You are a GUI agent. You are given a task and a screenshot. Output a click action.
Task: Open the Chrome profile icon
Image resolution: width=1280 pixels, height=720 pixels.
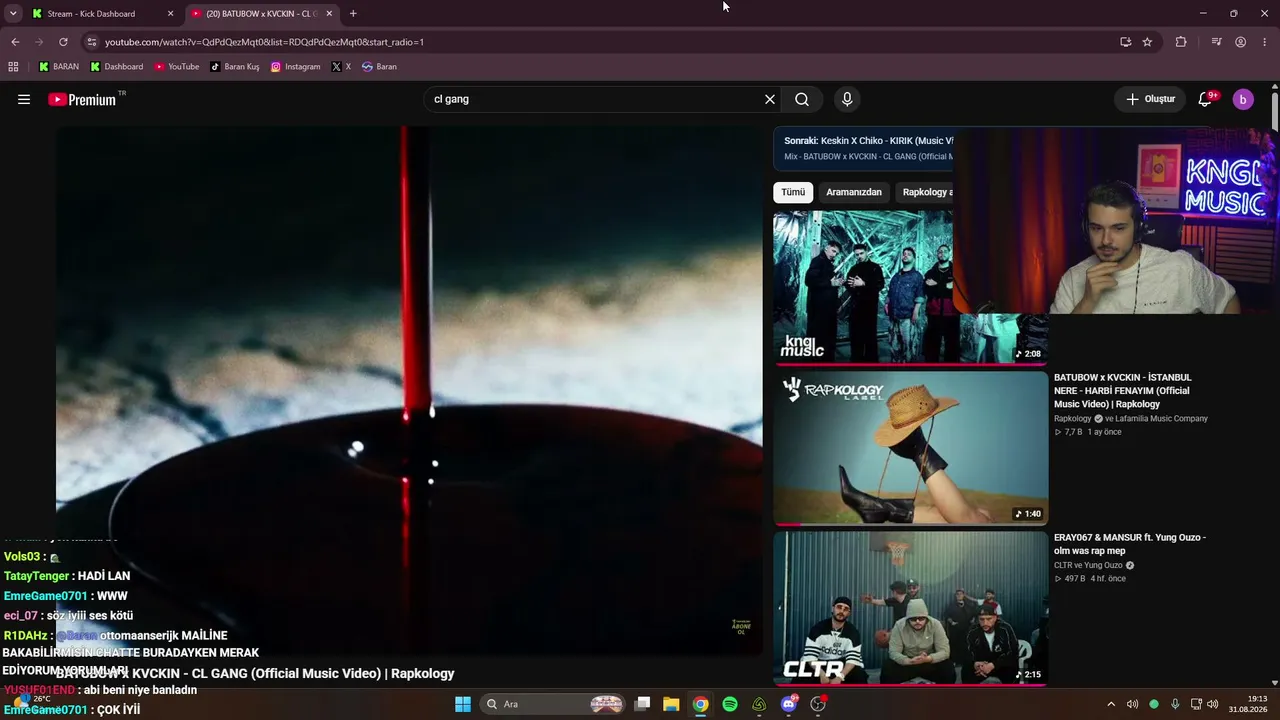pos(1240,42)
